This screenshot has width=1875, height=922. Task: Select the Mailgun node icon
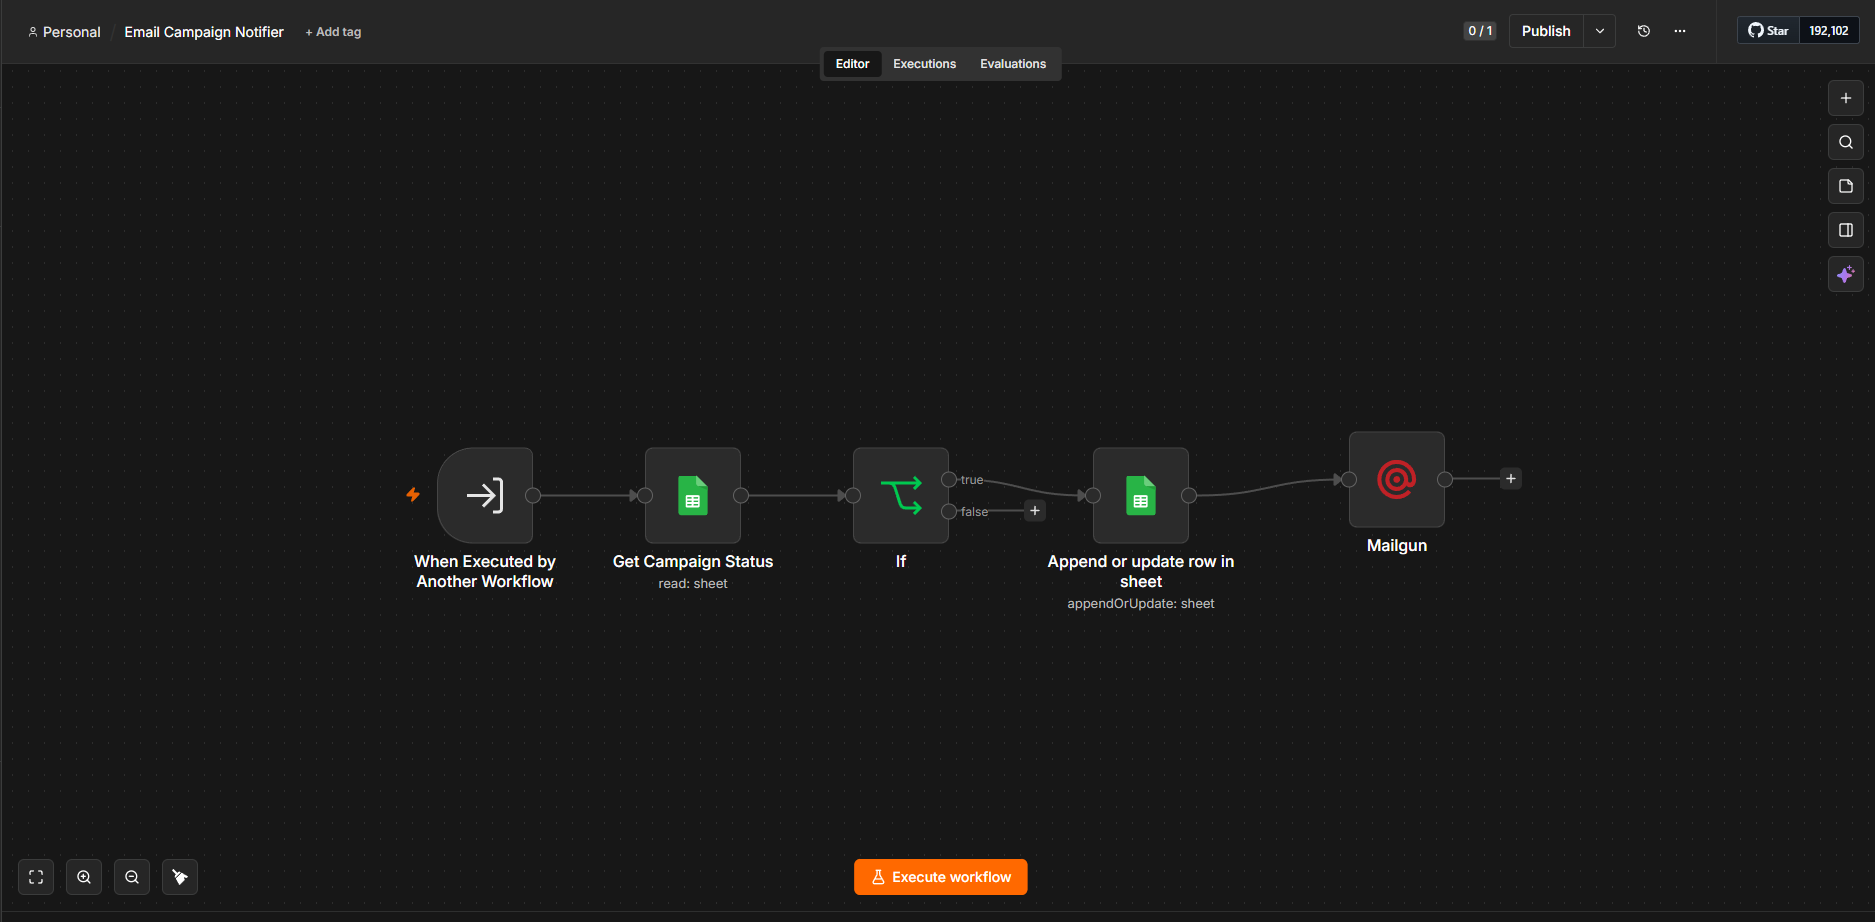click(1397, 479)
